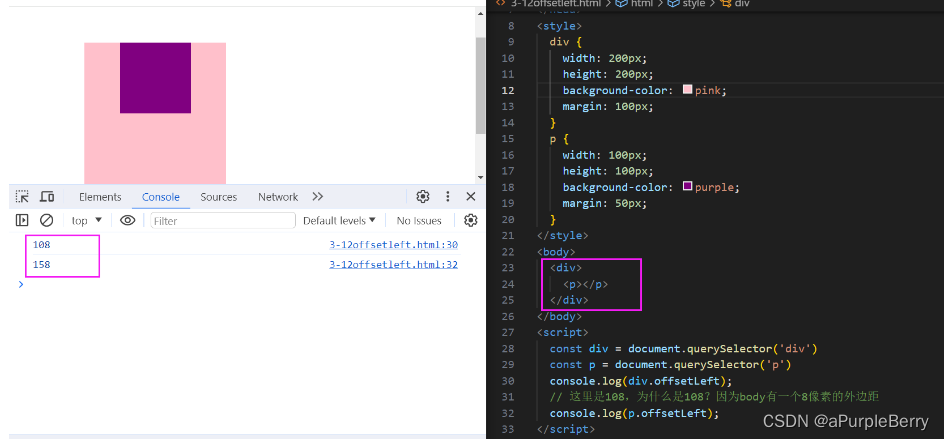This screenshot has height=441, width=945.
Task: Show the console sidebar
Action: click(x=22, y=220)
